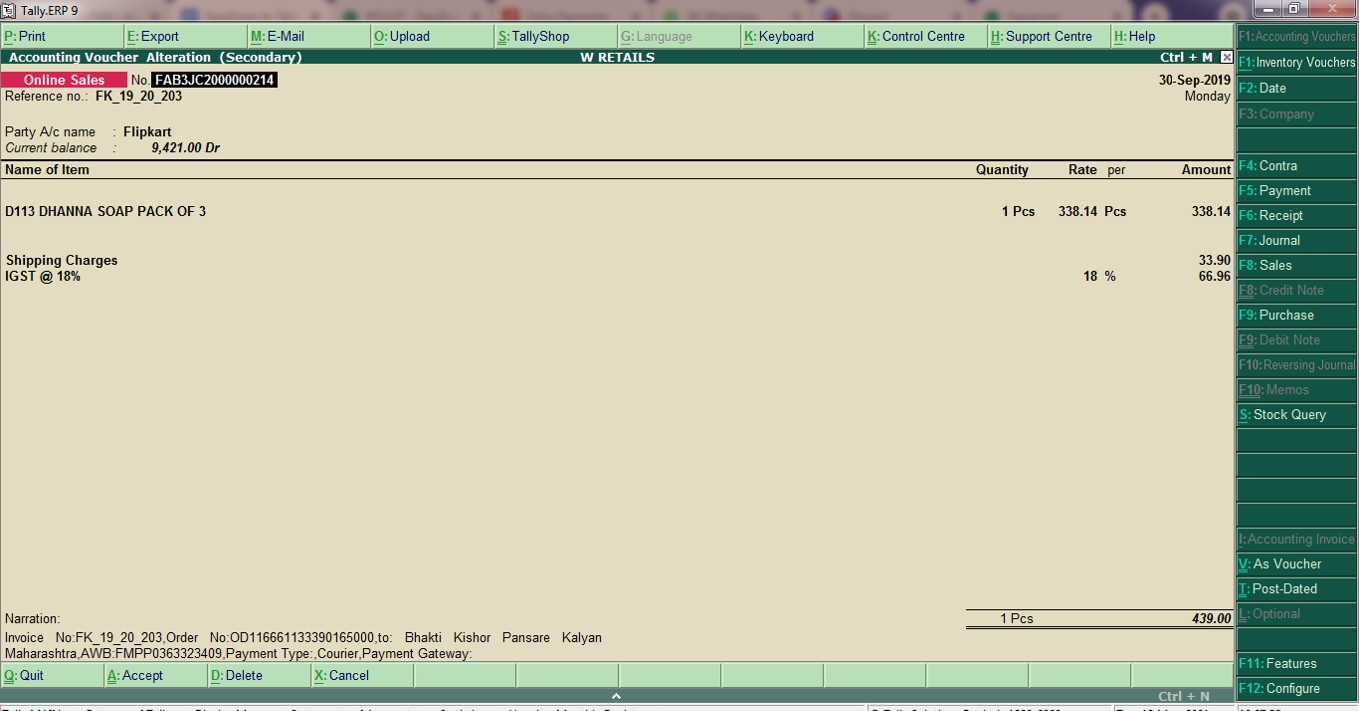Viewport: 1359px width, 711px height.
Task: Click F2 Date button
Action: click(1297, 88)
